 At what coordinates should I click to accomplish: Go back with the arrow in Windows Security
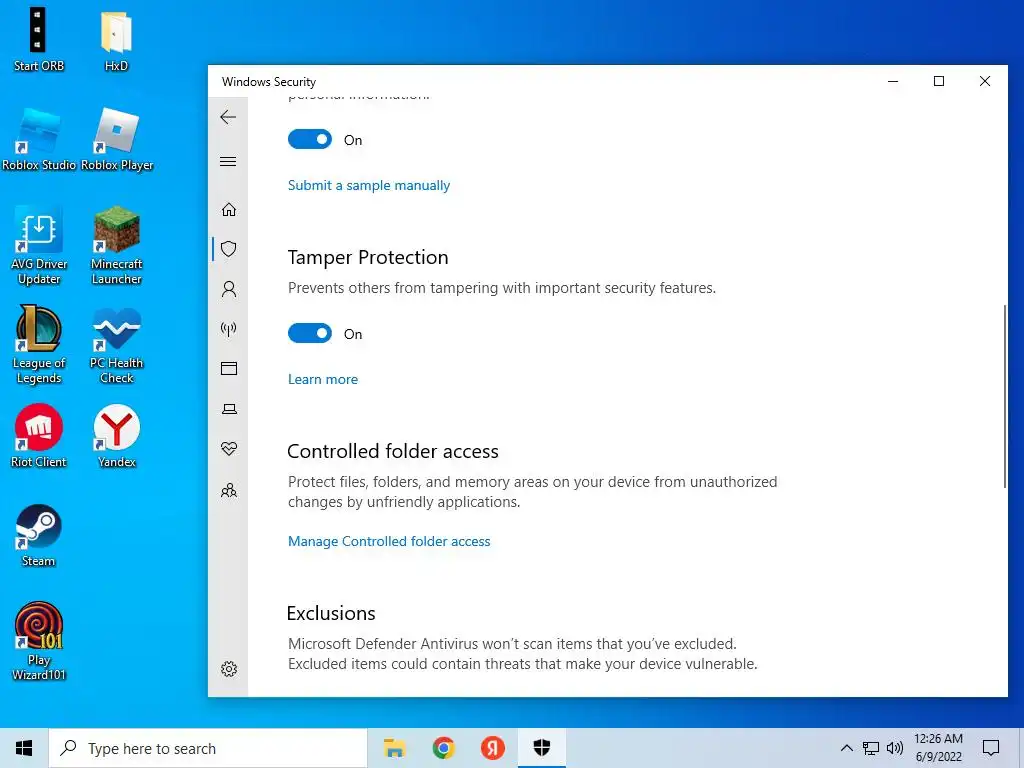point(228,118)
